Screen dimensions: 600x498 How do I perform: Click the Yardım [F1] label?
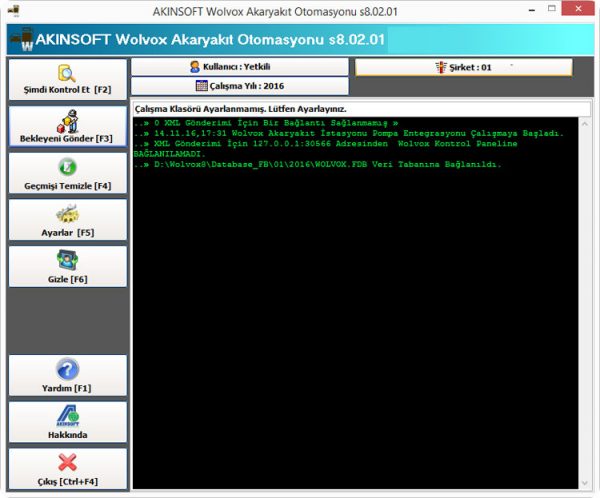click(67, 388)
